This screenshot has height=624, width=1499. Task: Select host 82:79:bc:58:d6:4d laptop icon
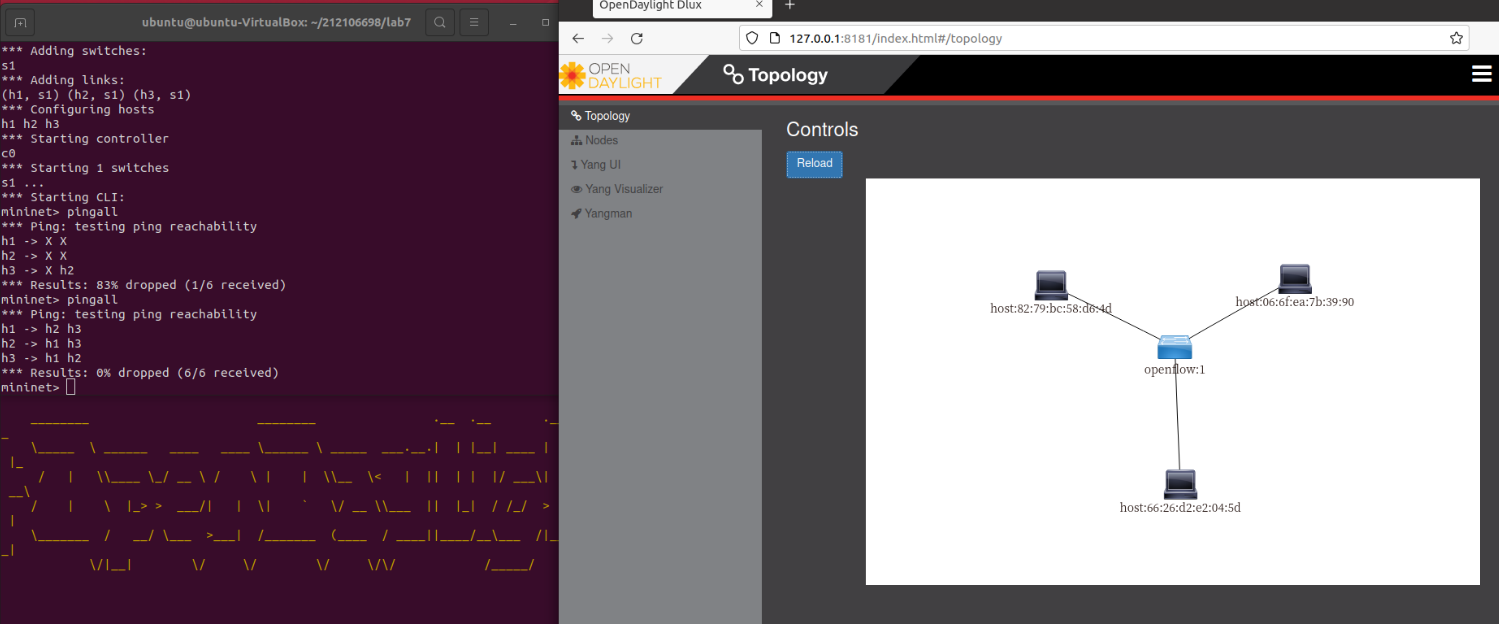1051,285
